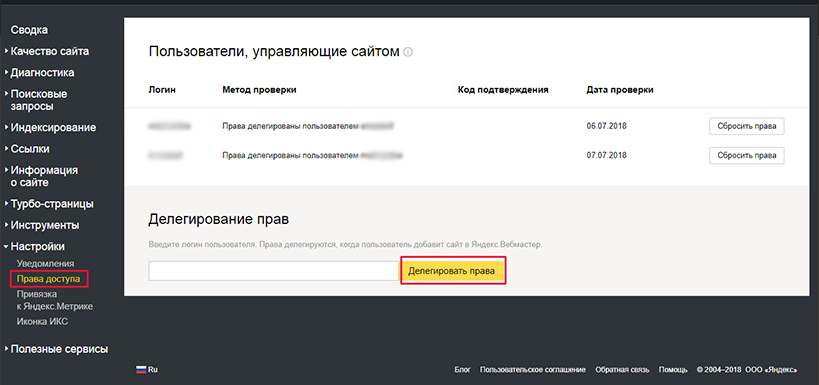819x385 pixels.
Task: Click info icon next to Пользователи heading
Action: (x=408, y=52)
